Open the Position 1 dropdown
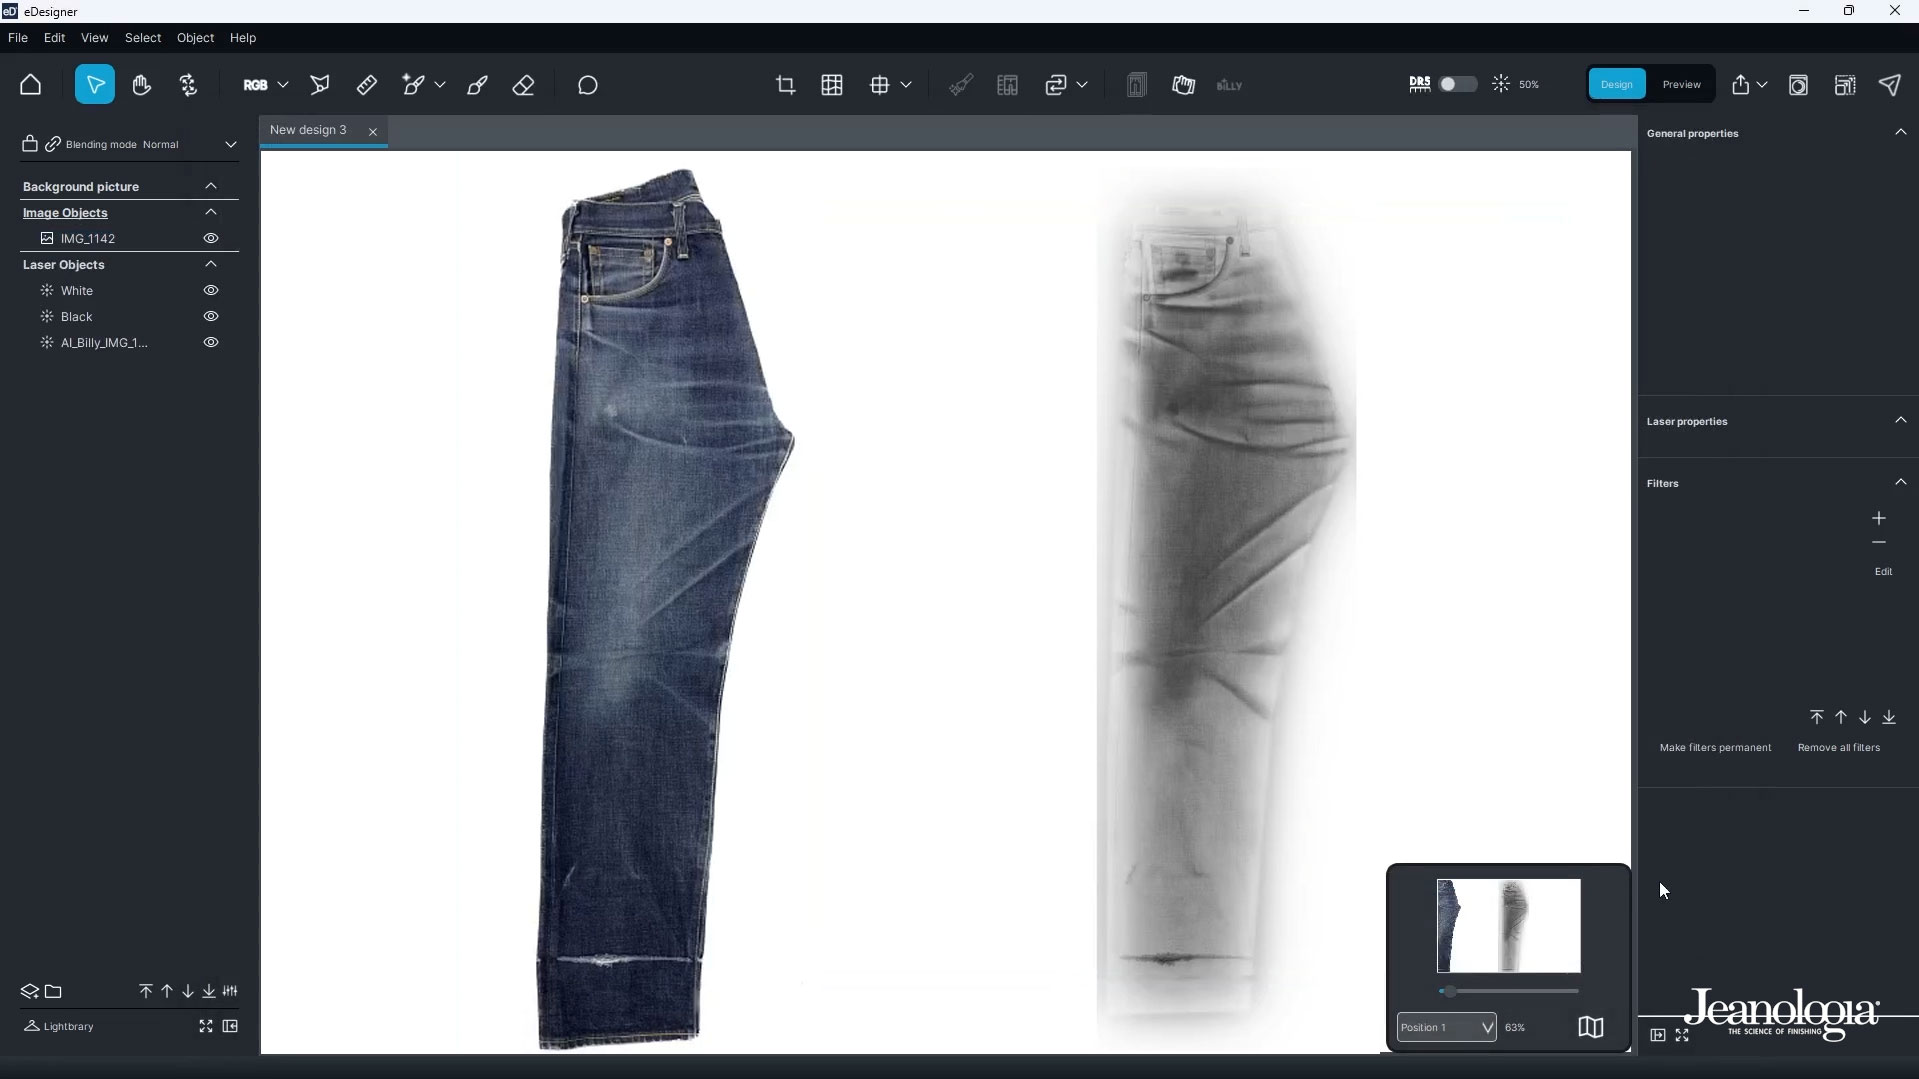The width and height of the screenshot is (1919, 1079). (1446, 1027)
